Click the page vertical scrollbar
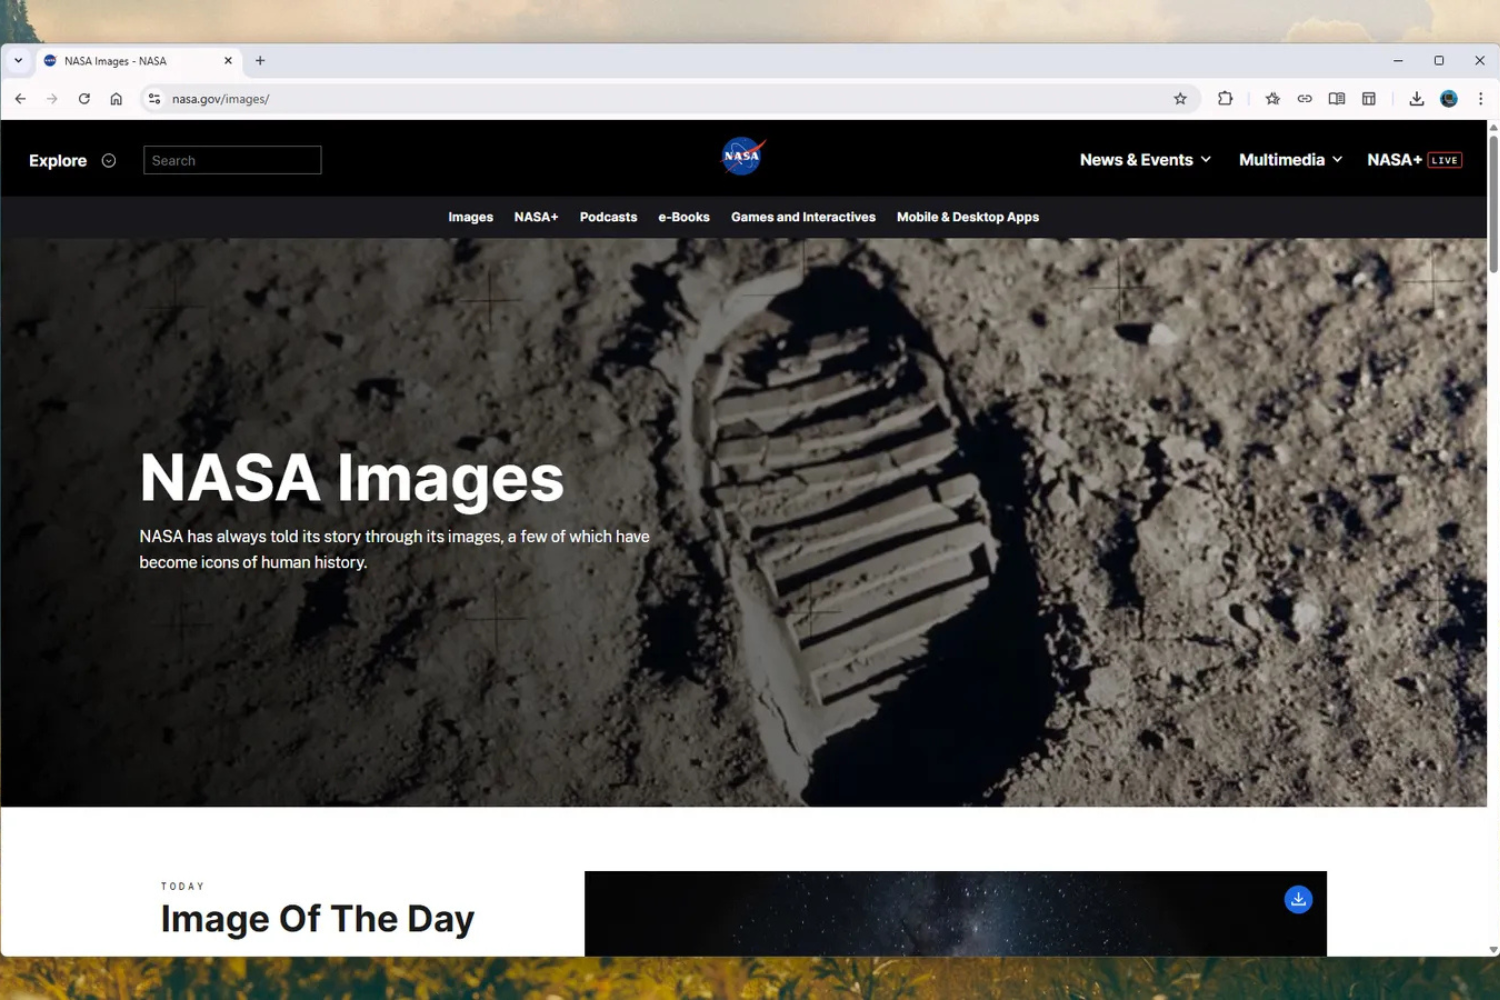Viewport: 1500px width, 1000px height. pyautogui.click(x=1493, y=205)
